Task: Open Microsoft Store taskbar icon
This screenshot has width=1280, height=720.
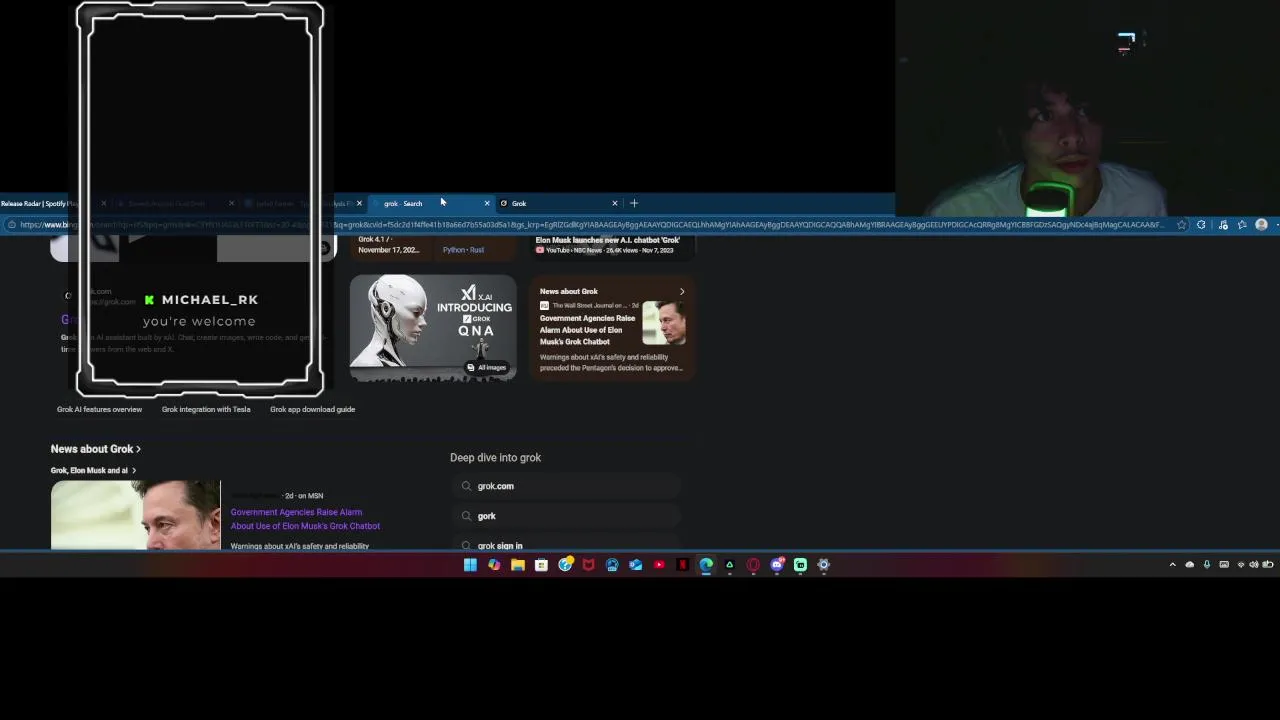Action: pos(541,565)
